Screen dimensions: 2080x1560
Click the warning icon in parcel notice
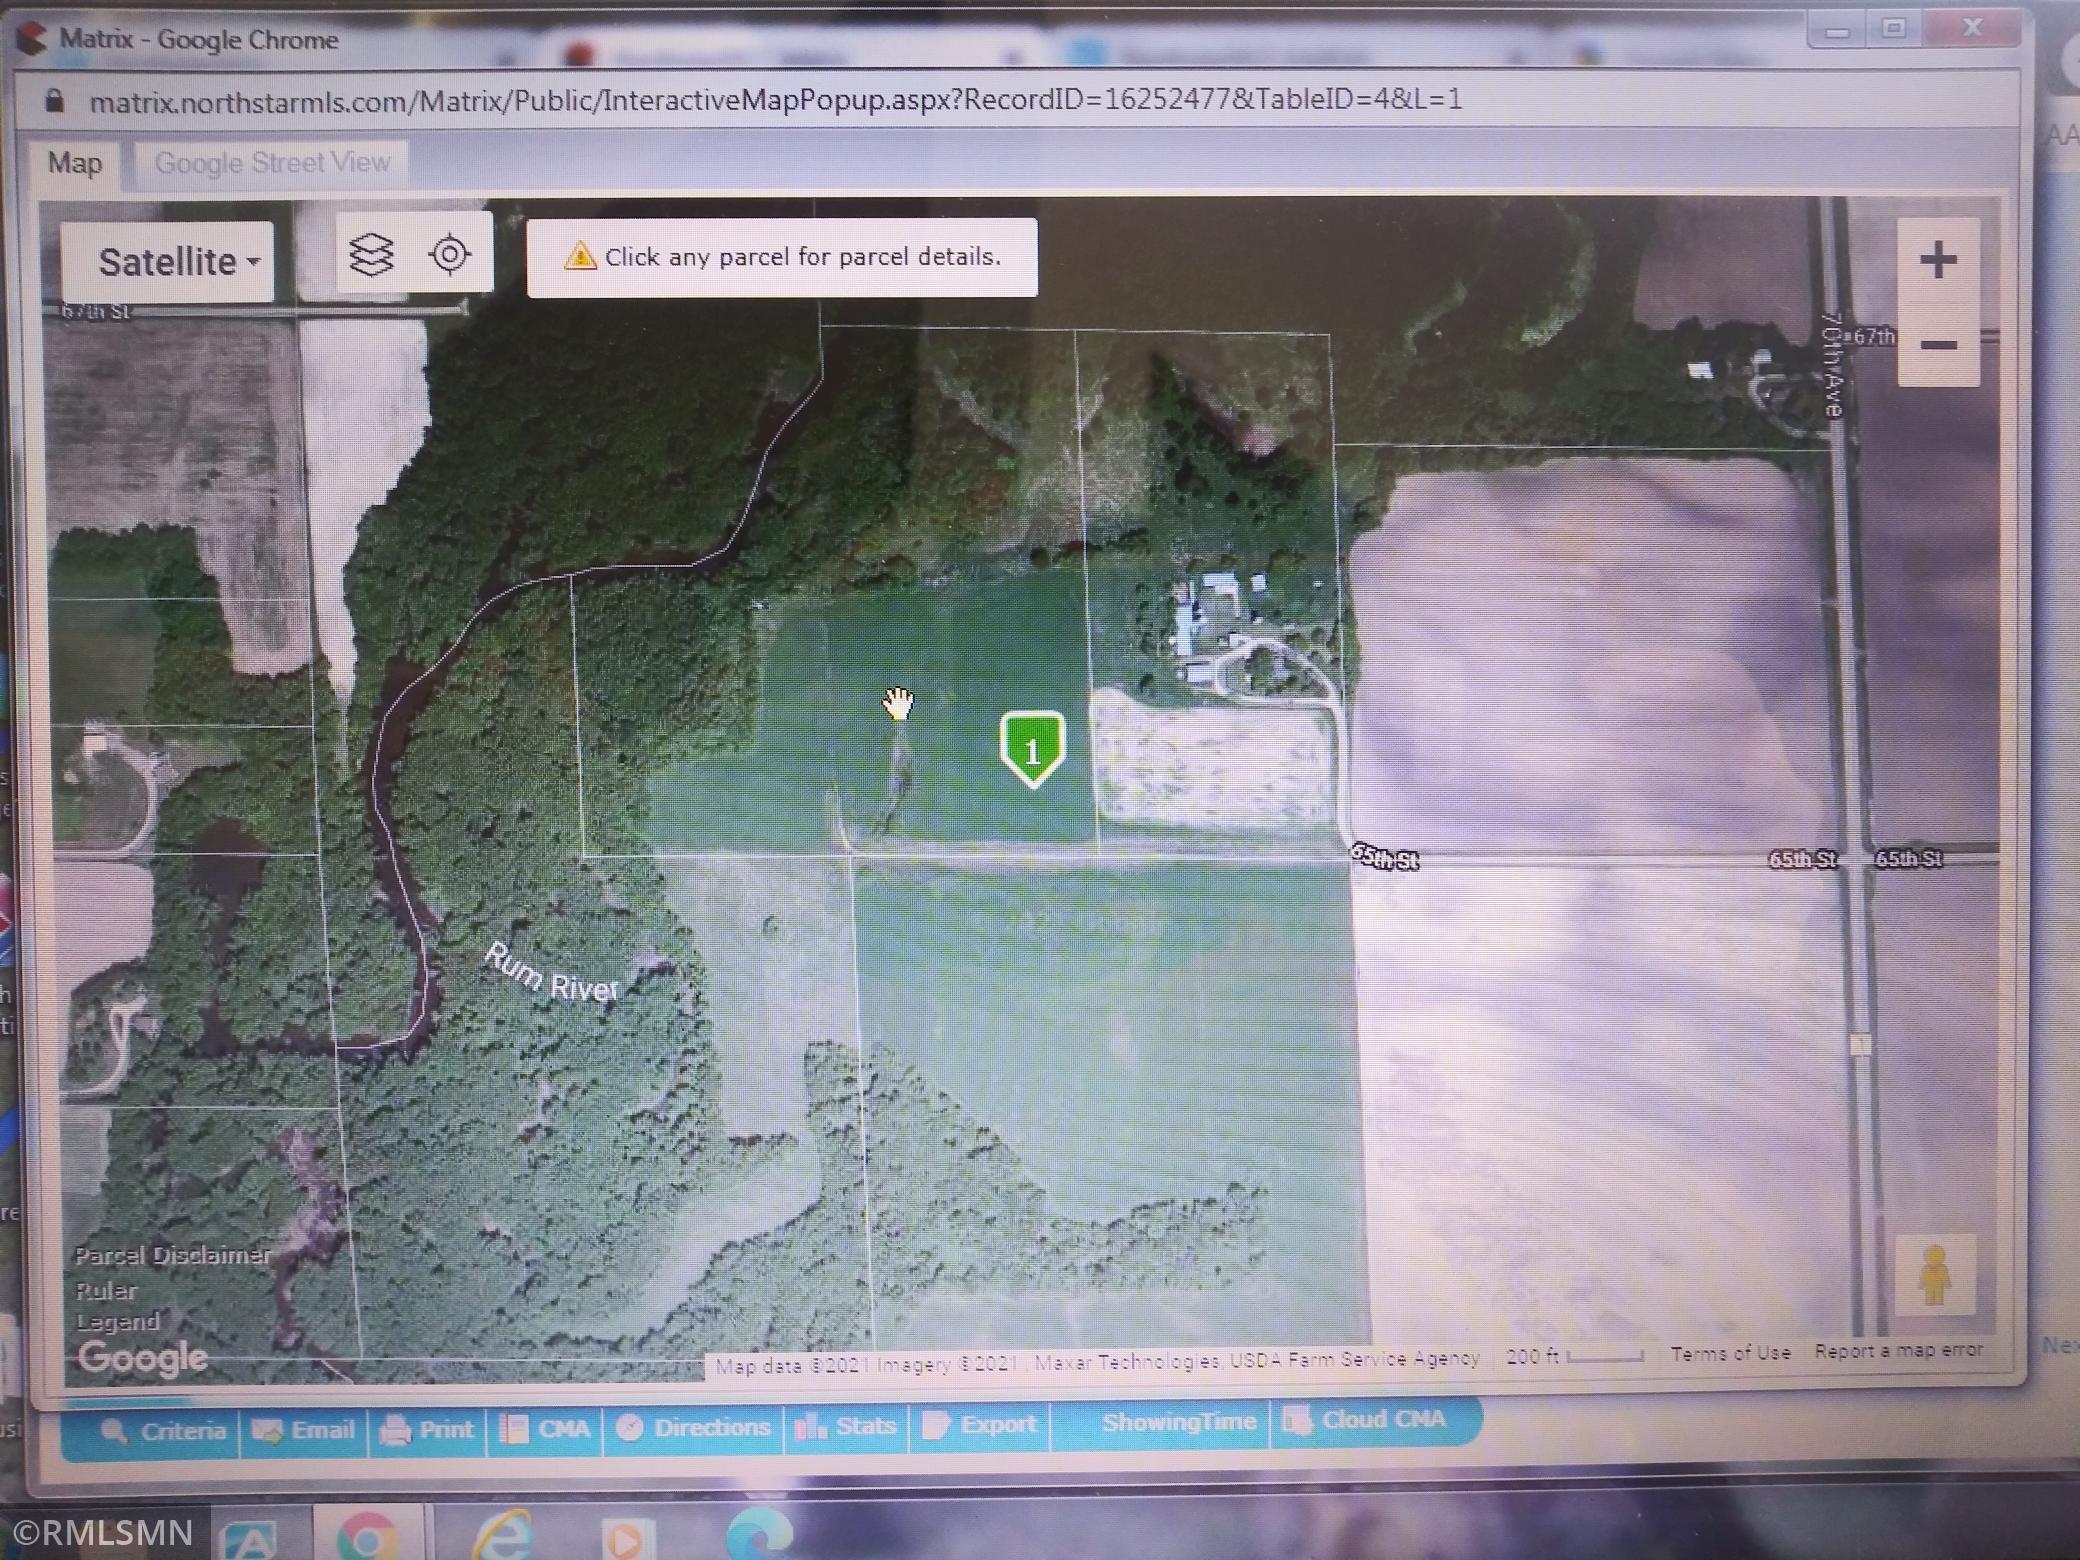(x=579, y=257)
